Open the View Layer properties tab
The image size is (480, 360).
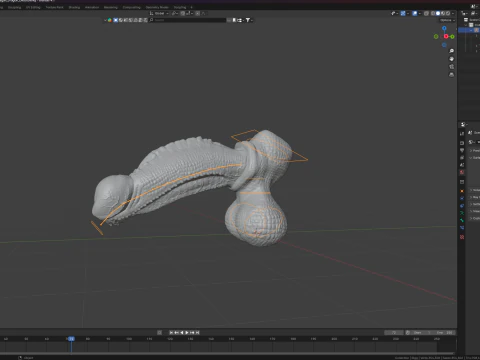(462, 158)
